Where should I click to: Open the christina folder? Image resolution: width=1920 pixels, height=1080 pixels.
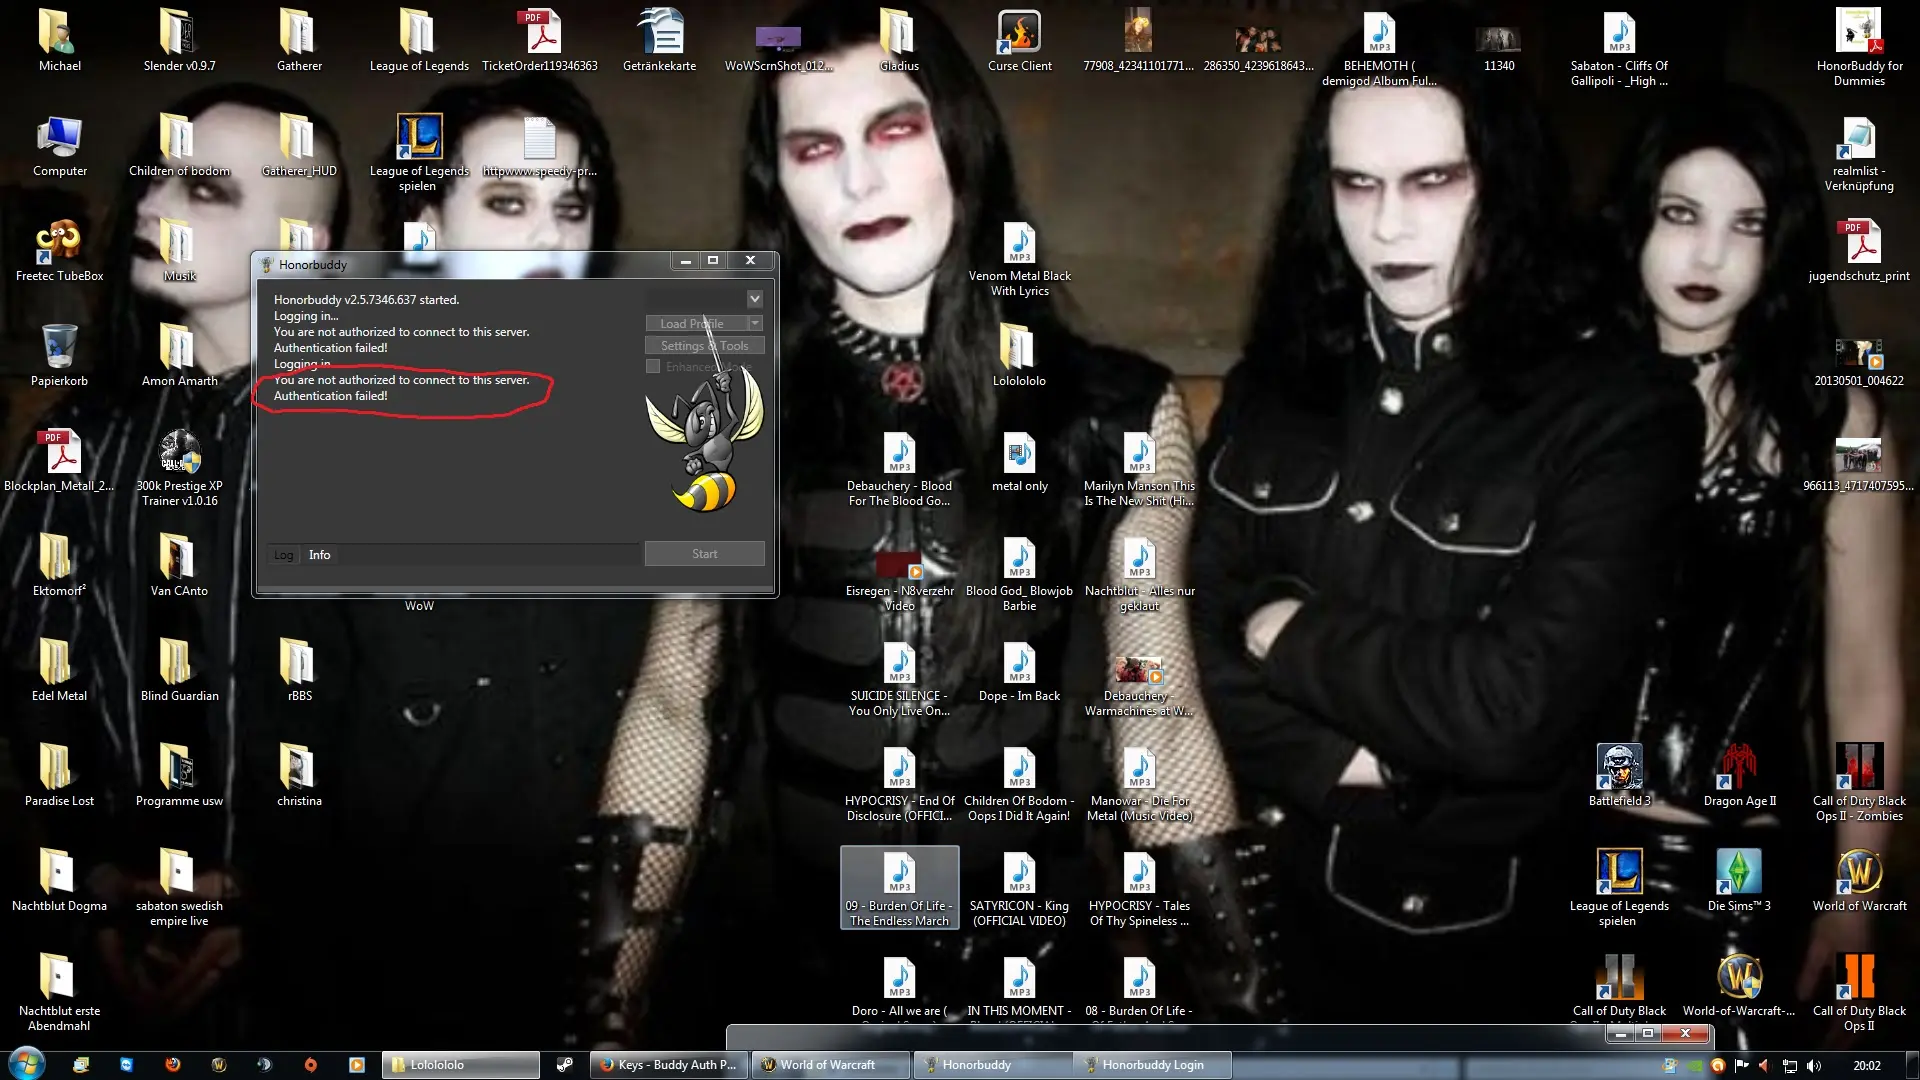click(x=299, y=776)
